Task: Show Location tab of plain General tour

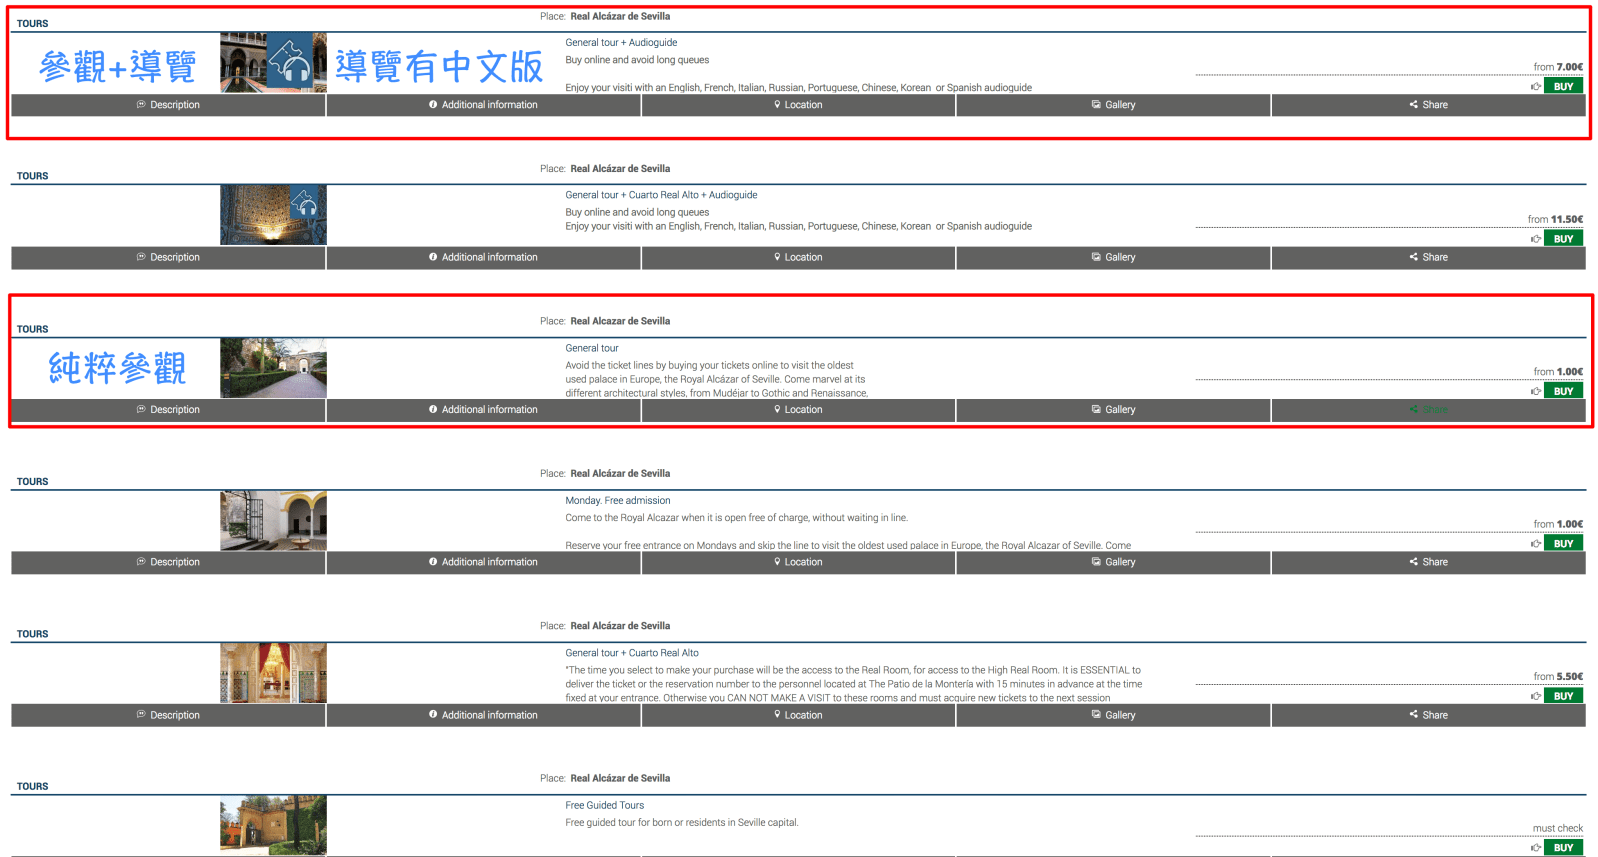Action: tap(798, 410)
